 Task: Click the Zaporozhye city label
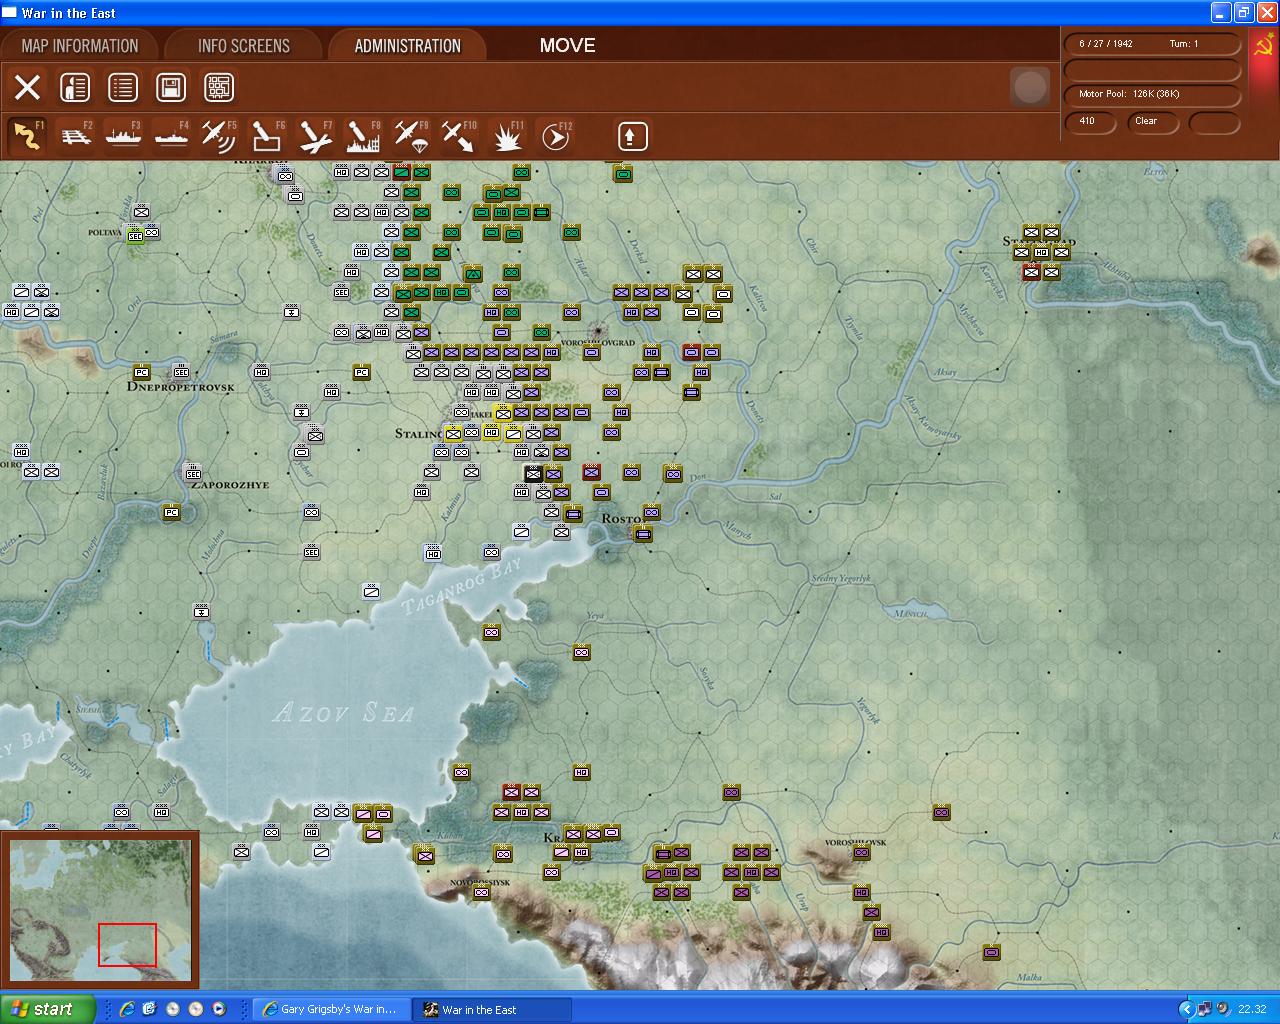point(230,485)
